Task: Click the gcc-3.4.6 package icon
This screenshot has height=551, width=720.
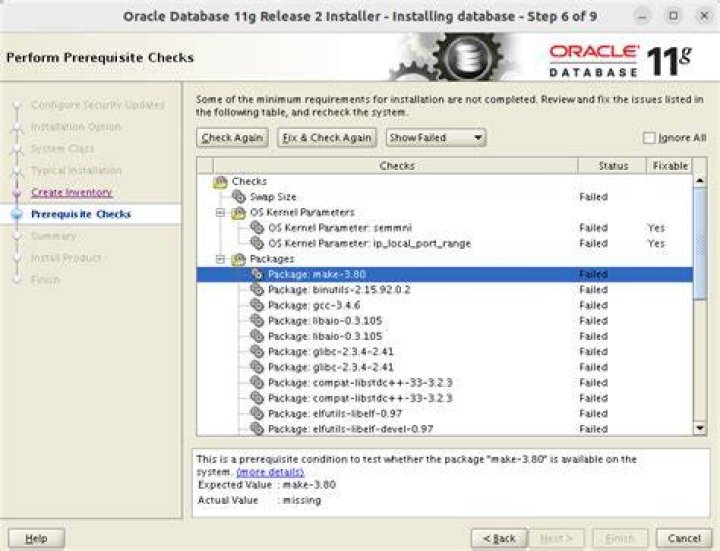Action: coord(257,305)
